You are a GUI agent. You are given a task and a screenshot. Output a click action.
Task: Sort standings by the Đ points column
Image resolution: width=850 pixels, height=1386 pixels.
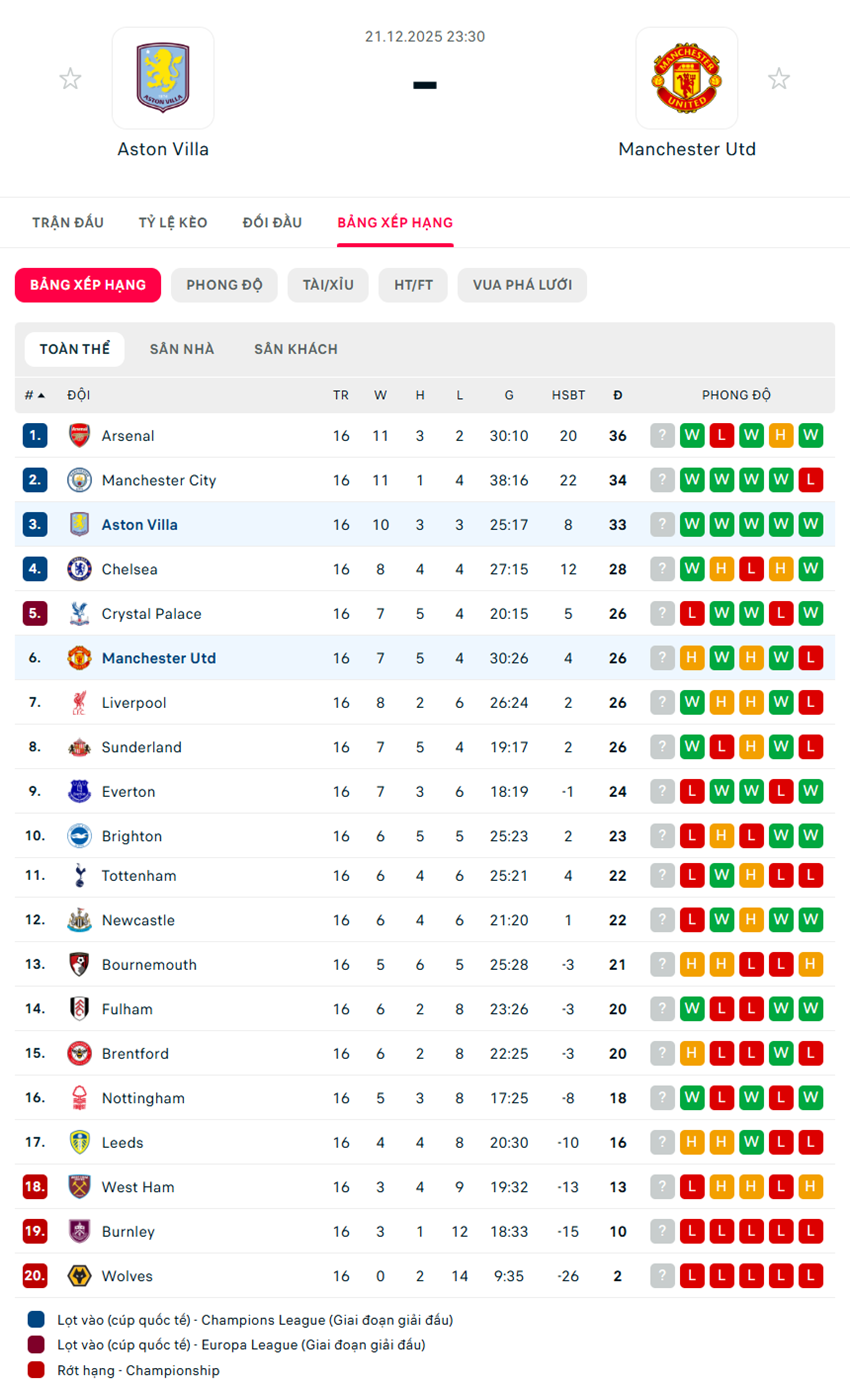pyautogui.click(x=618, y=395)
